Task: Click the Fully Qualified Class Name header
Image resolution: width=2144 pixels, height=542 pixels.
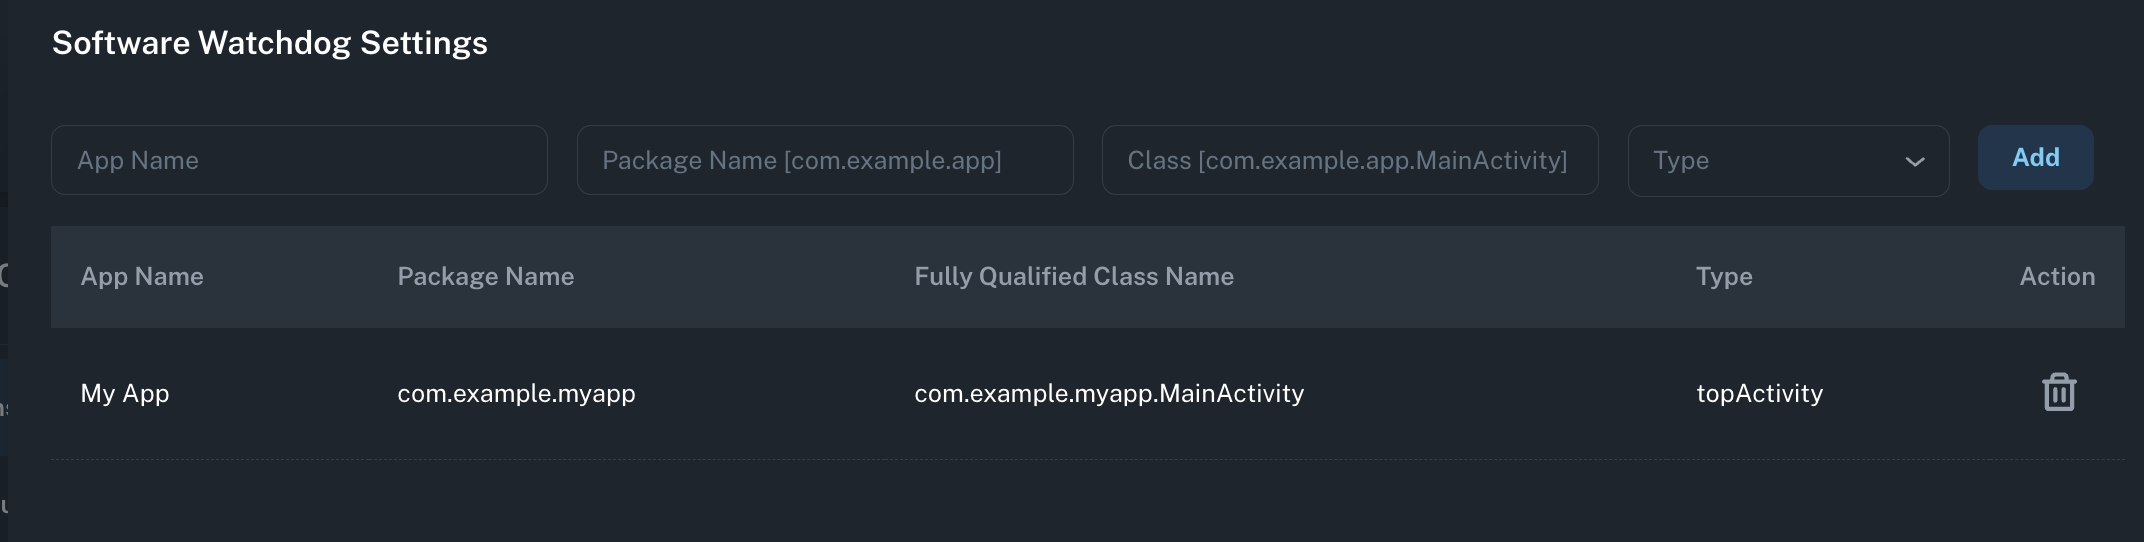Action: pyautogui.click(x=1074, y=277)
